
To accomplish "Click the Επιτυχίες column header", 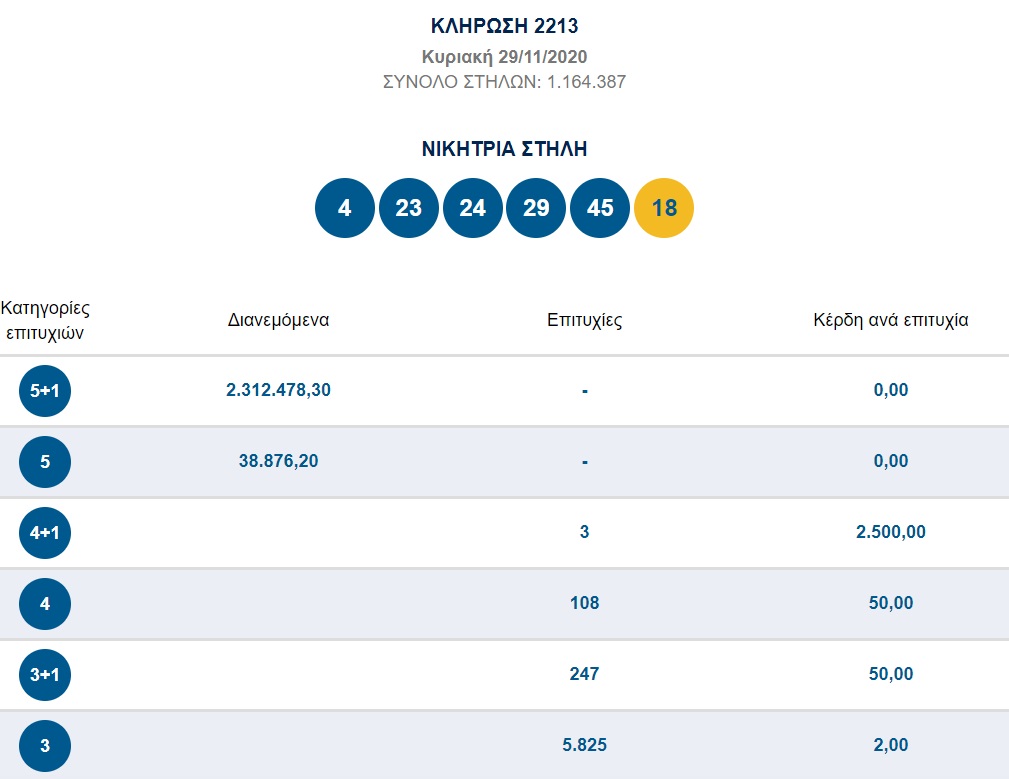I will click(x=585, y=320).
